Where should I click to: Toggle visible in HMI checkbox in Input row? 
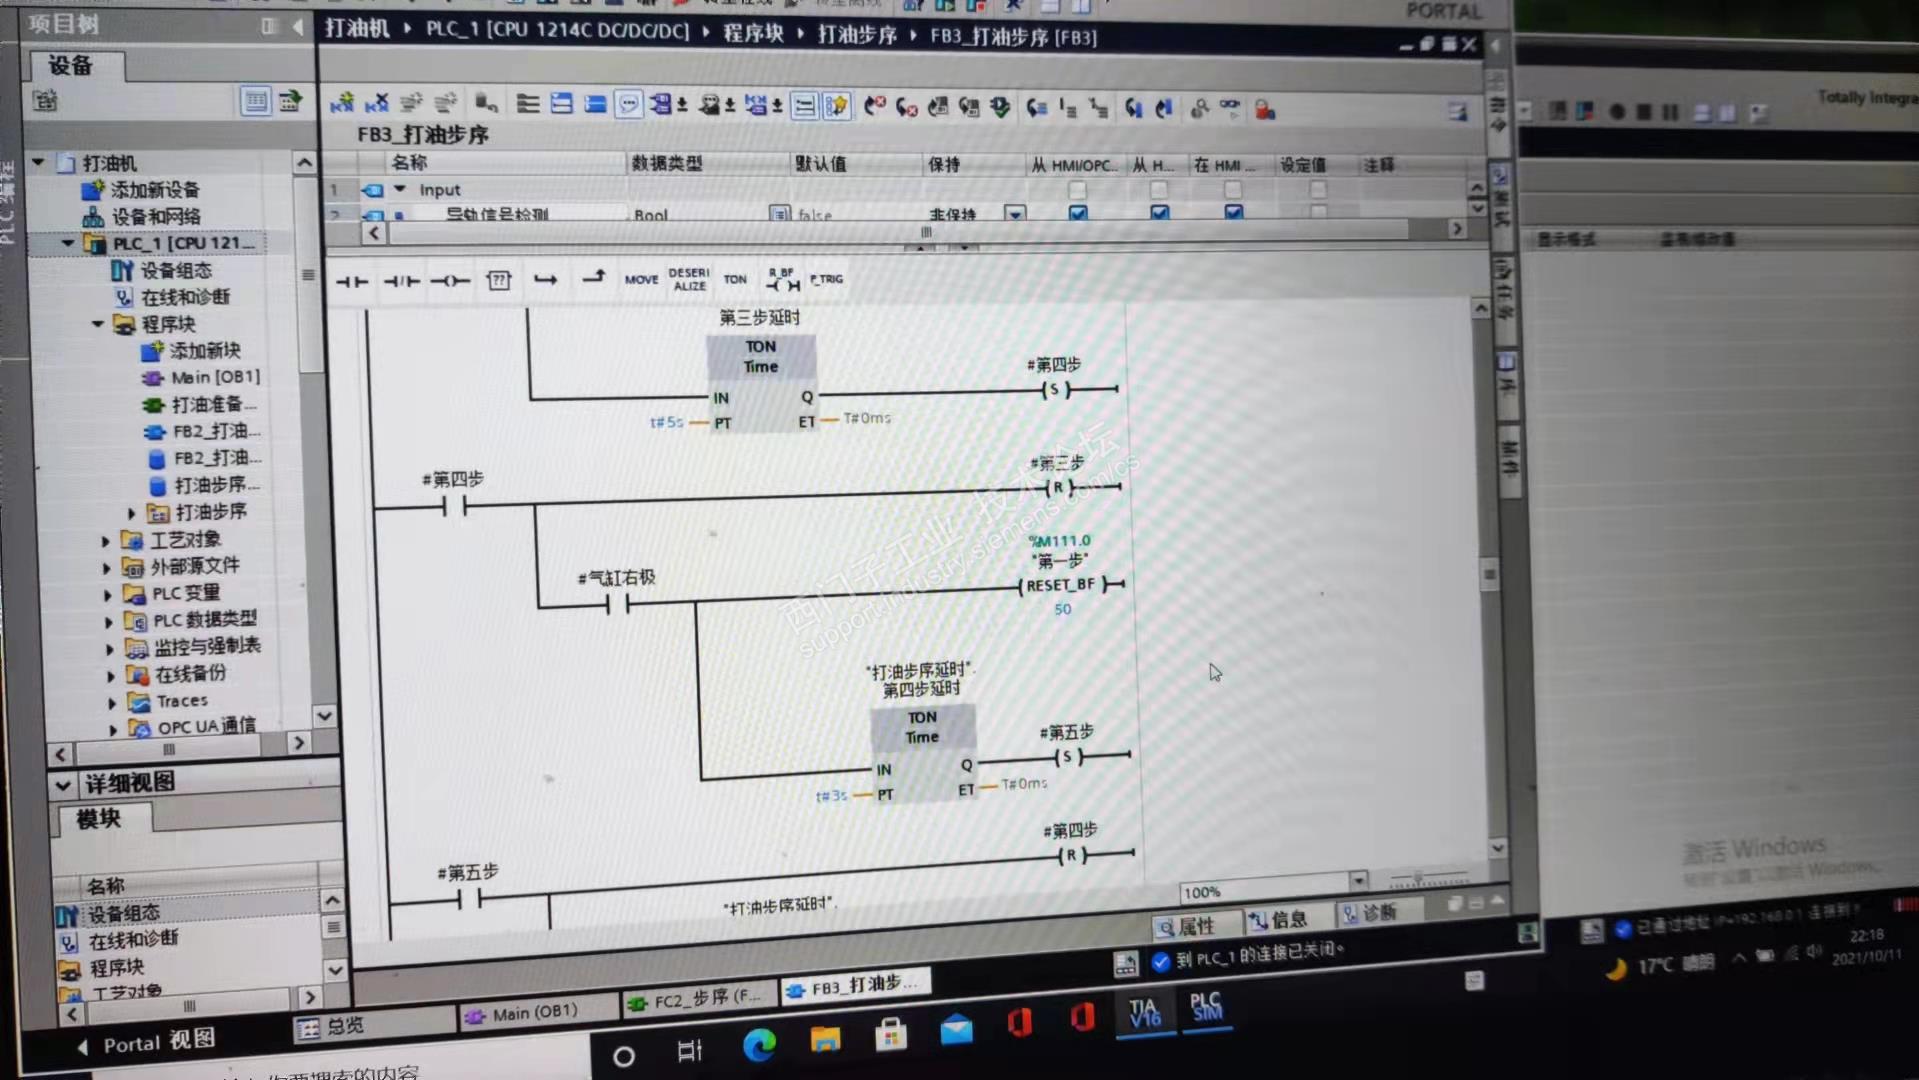[x=1233, y=189]
